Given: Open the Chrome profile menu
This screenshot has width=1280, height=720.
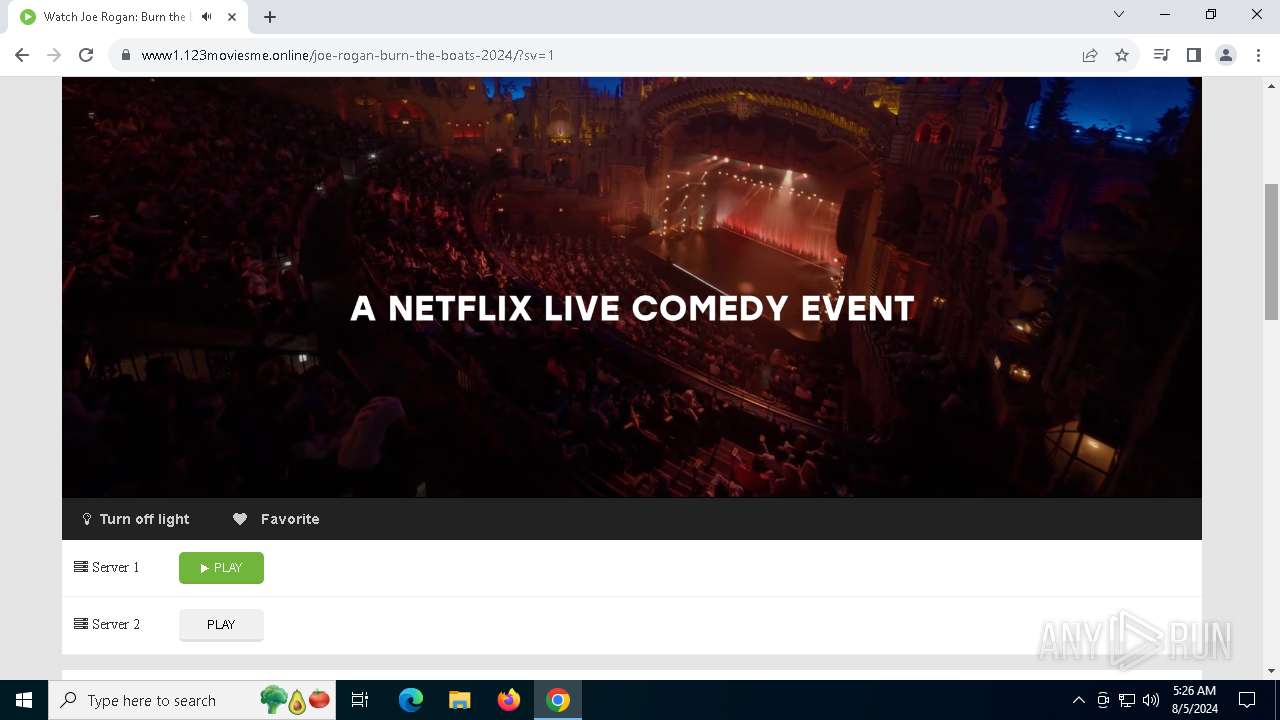Looking at the screenshot, I should point(1226,55).
